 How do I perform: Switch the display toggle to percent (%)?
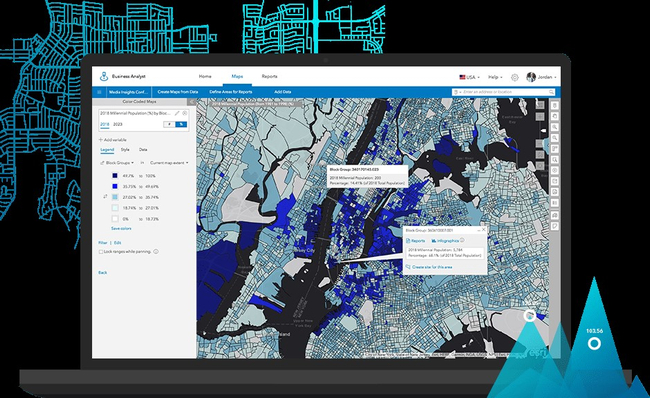(181, 124)
